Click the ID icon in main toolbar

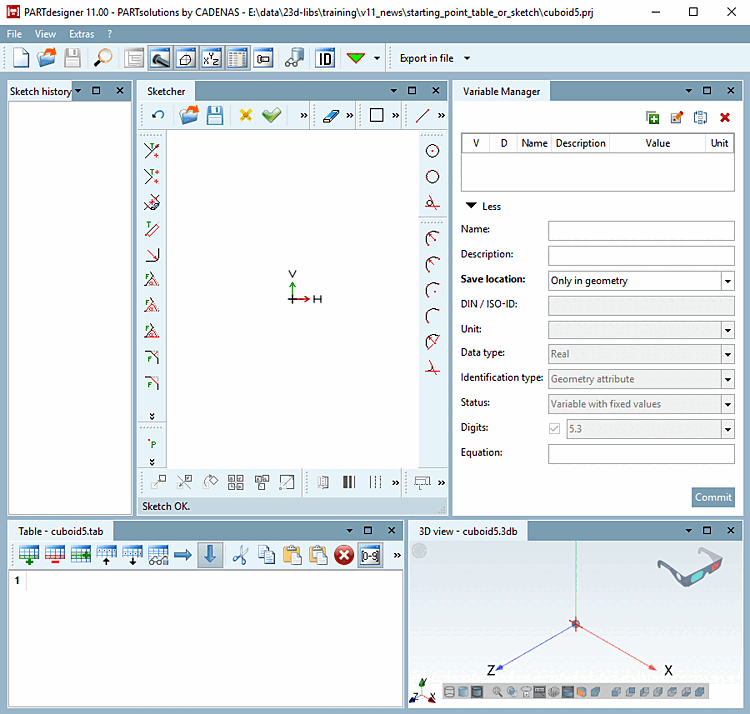point(324,58)
